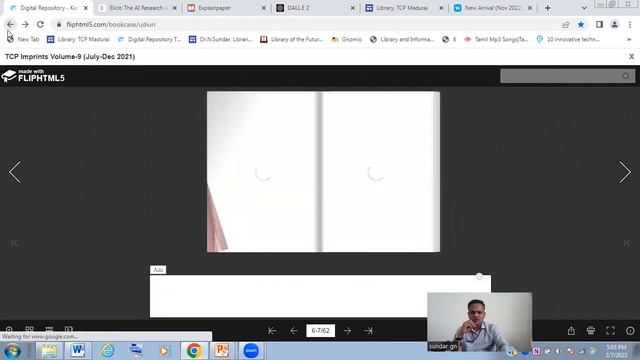Go back using browser back arrow

point(10,24)
